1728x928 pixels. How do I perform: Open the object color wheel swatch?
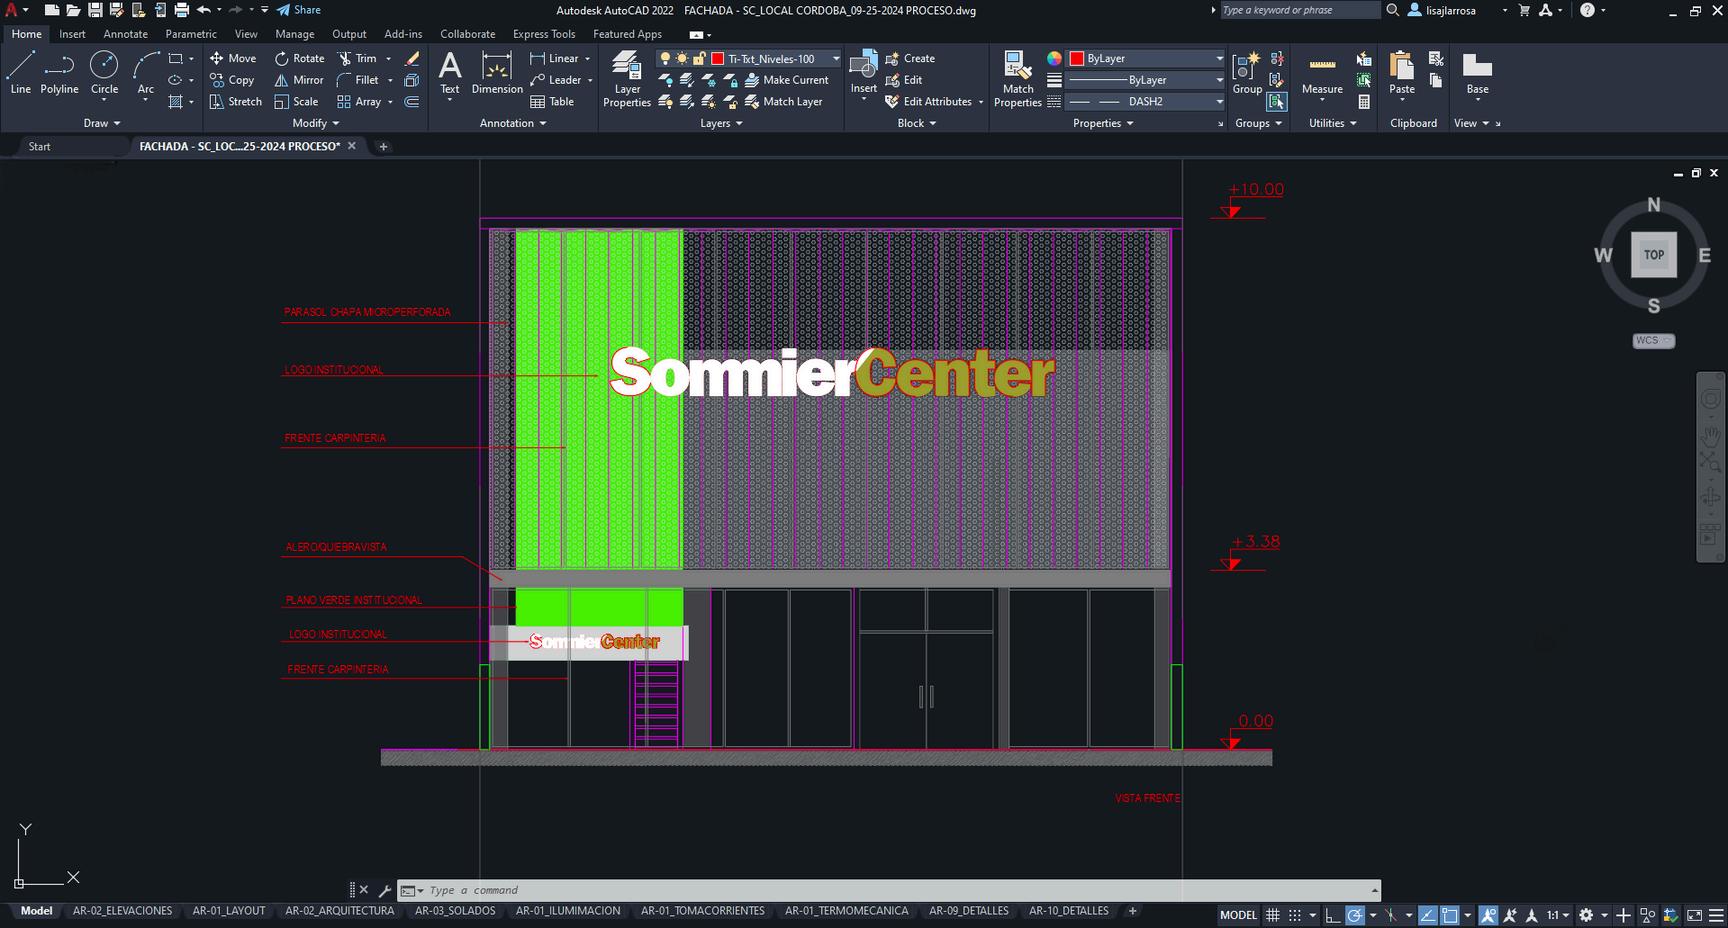(x=1054, y=59)
